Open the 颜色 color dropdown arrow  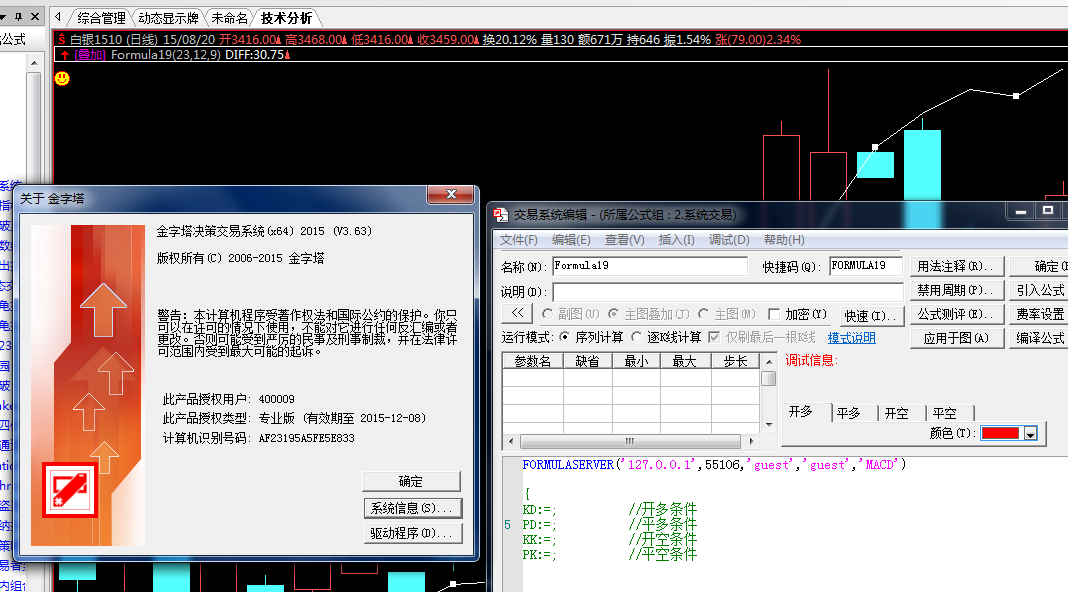point(1030,434)
